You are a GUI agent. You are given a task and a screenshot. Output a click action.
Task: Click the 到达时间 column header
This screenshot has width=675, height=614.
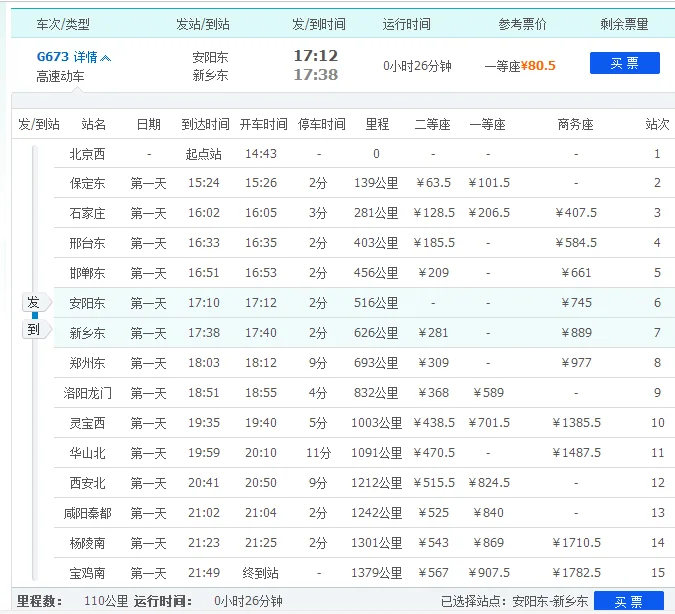click(205, 124)
